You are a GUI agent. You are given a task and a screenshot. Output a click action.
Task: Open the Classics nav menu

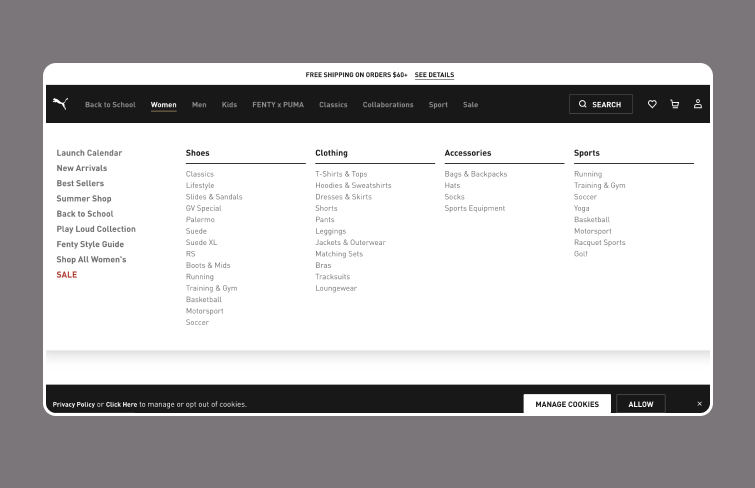333,105
